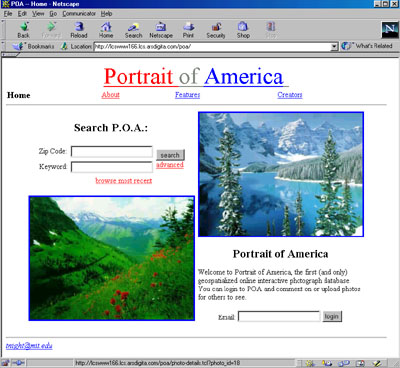Follow the advanced search link

[x=170, y=165]
